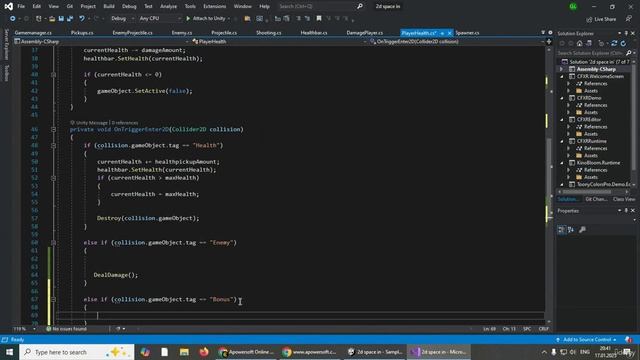Image resolution: width=640 pixels, height=360 pixels.
Task: Switch to Unity '2d space in - Sampl...' taskbar window
Action: [375, 352]
